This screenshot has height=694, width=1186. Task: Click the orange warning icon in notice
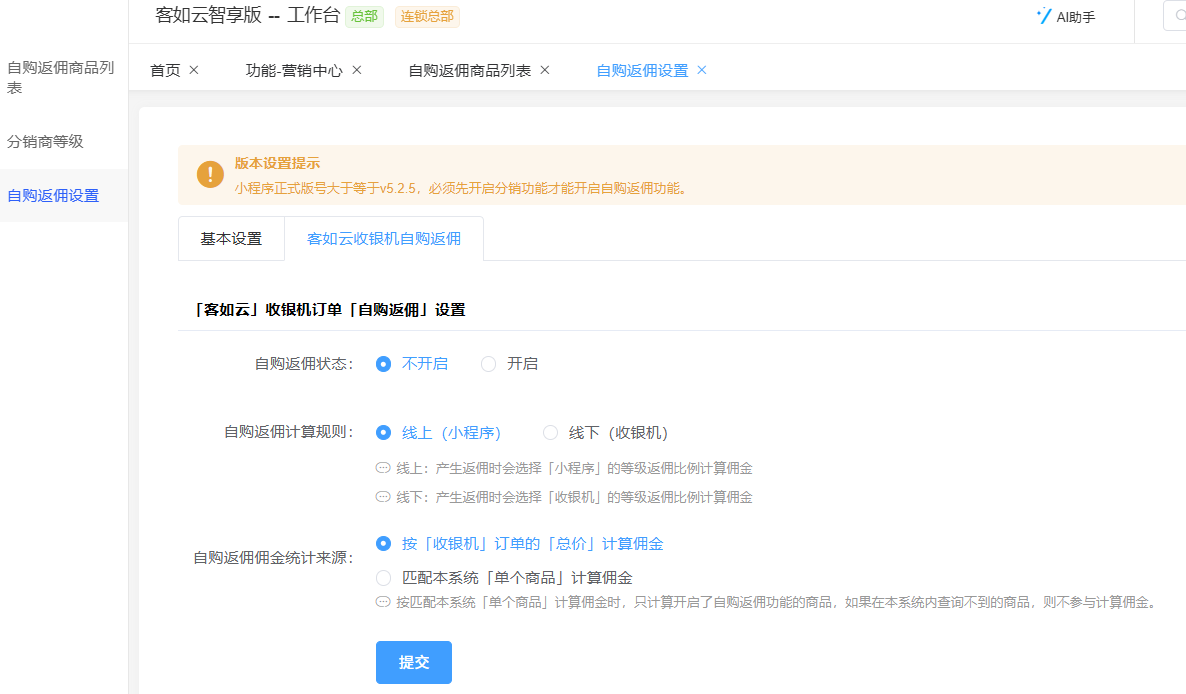point(210,174)
